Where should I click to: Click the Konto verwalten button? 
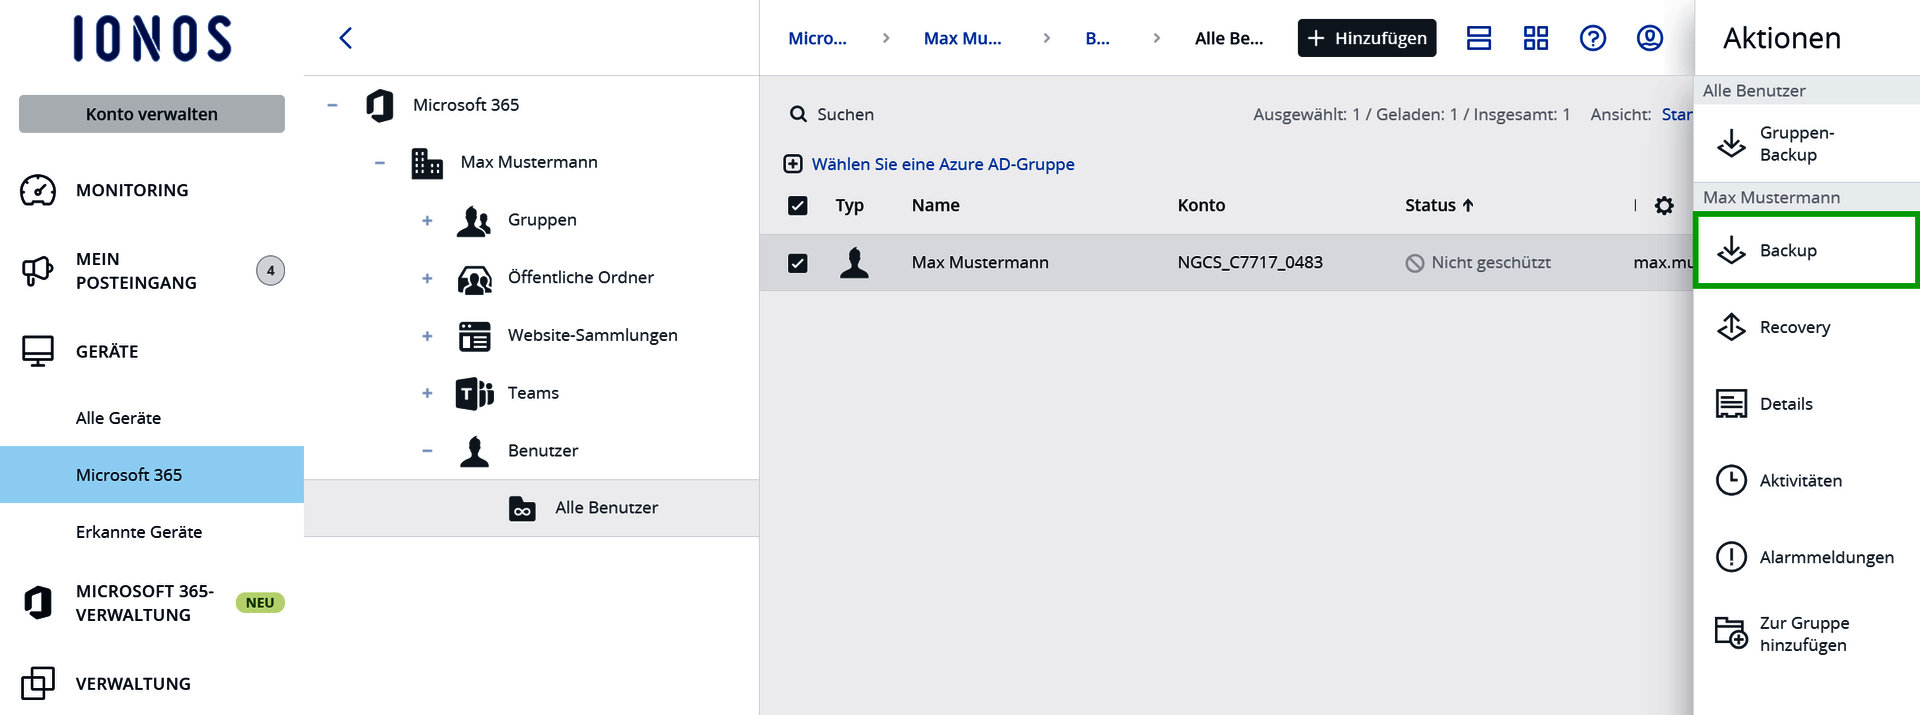tap(152, 114)
